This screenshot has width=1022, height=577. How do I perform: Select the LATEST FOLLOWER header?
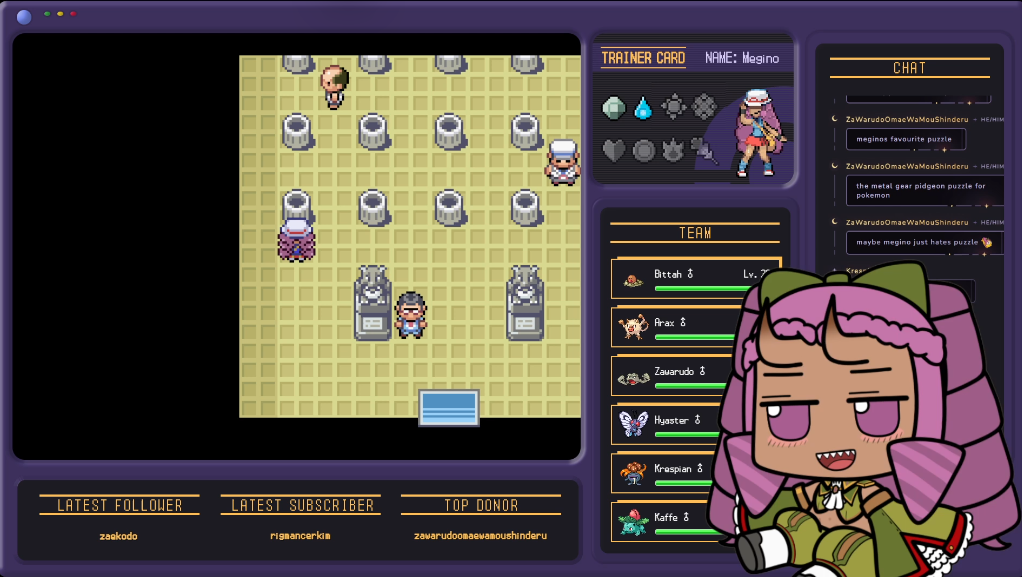pos(119,505)
